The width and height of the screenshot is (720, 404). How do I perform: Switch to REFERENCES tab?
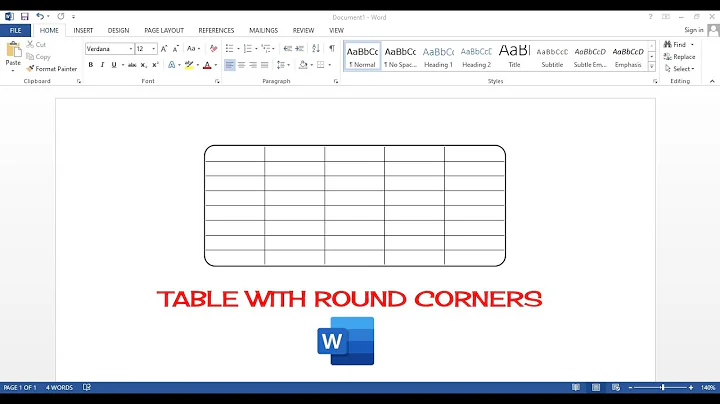click(x=216, y=30)
